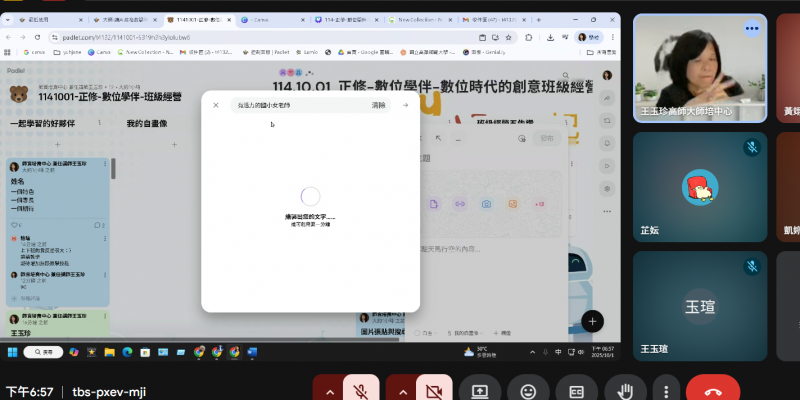Click the comment count on 姓名 post
Image resolution: width=800 pixels, height=400 pixels.
99,225
